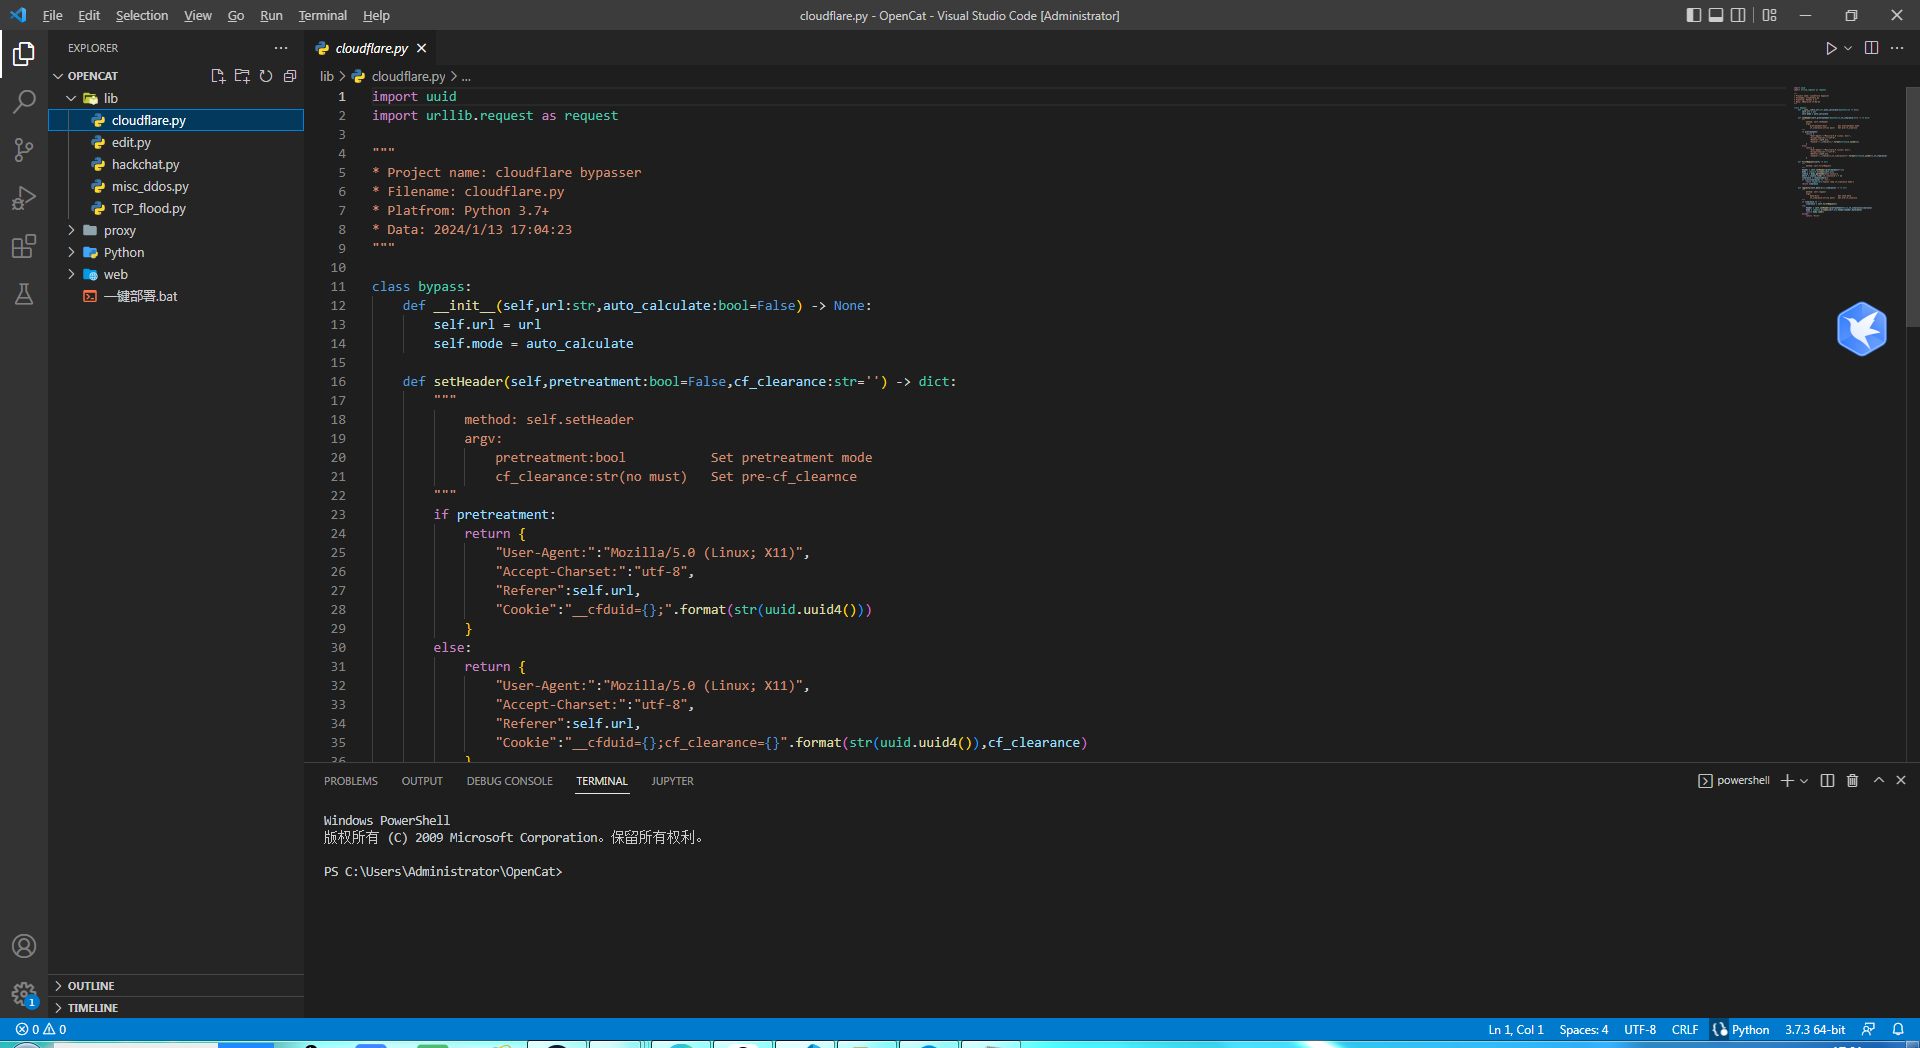Open the Source Control view
The height and width of the screenshot is (1048, 1920).
[x=24, y=150]
